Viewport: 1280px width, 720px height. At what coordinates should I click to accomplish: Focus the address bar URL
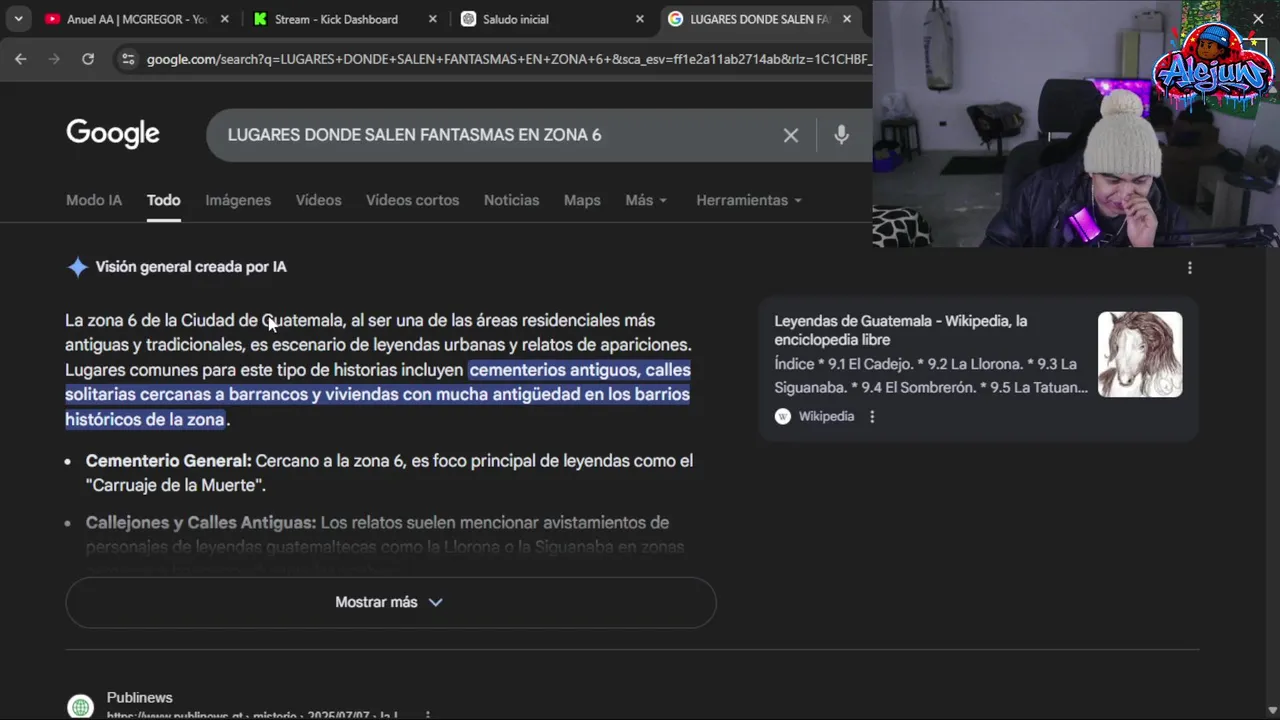pyautogui.click(x=508, y=60)
